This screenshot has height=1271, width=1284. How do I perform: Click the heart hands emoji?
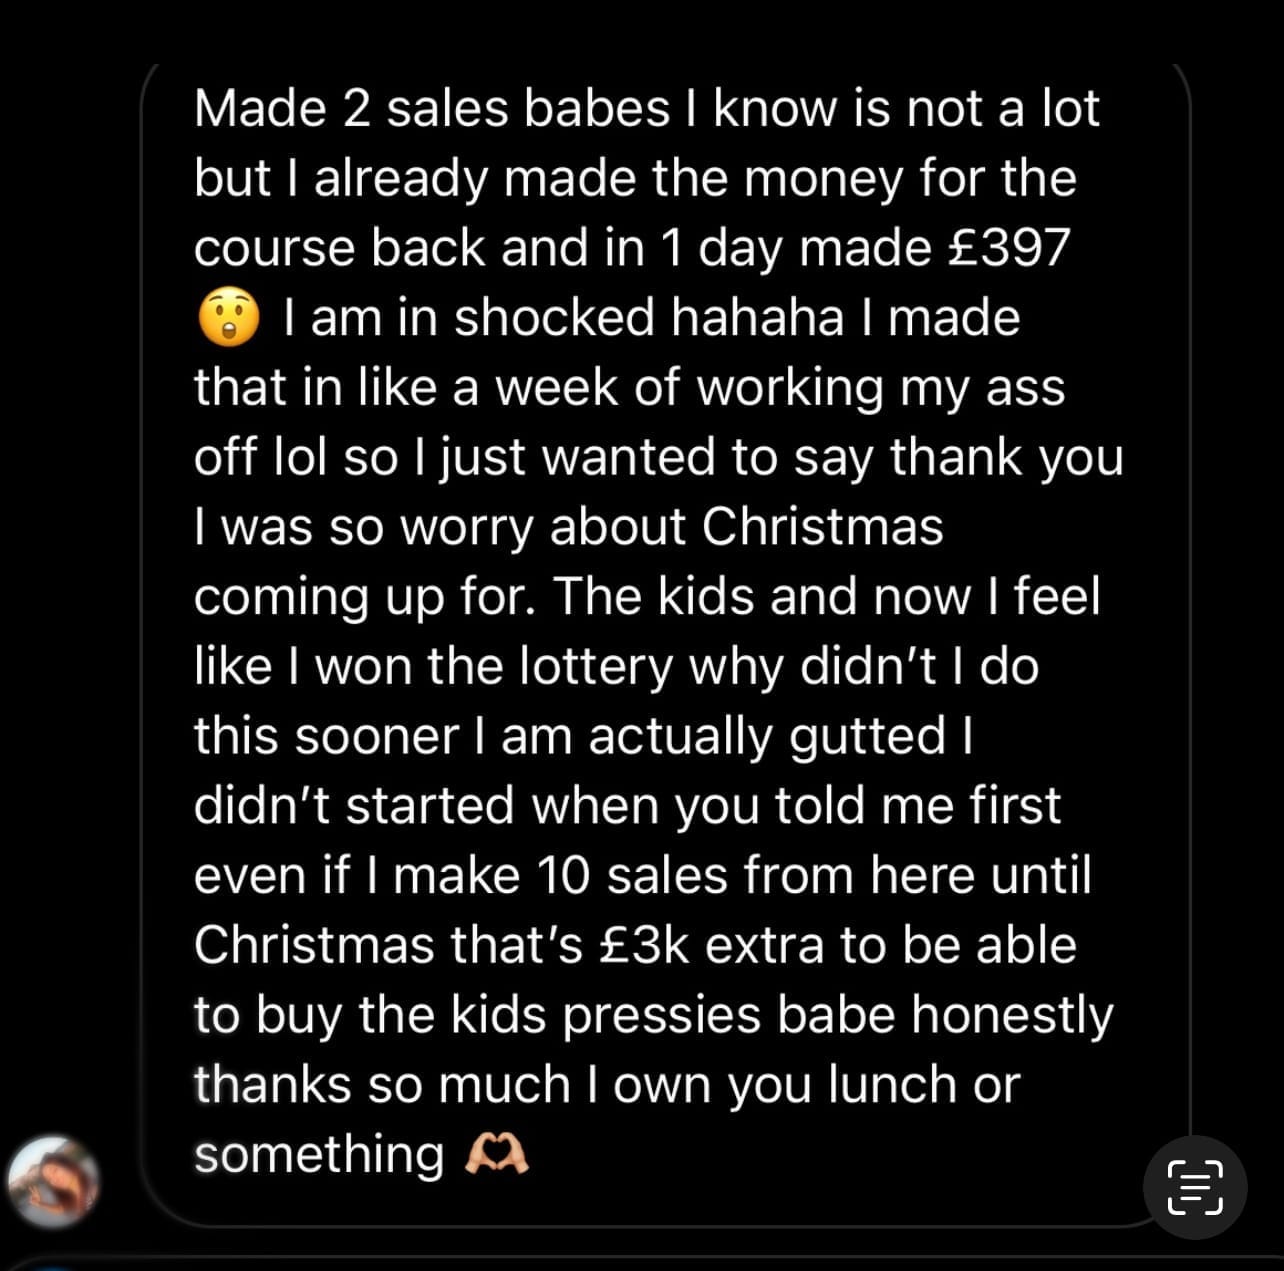(x=497, y=1156)
